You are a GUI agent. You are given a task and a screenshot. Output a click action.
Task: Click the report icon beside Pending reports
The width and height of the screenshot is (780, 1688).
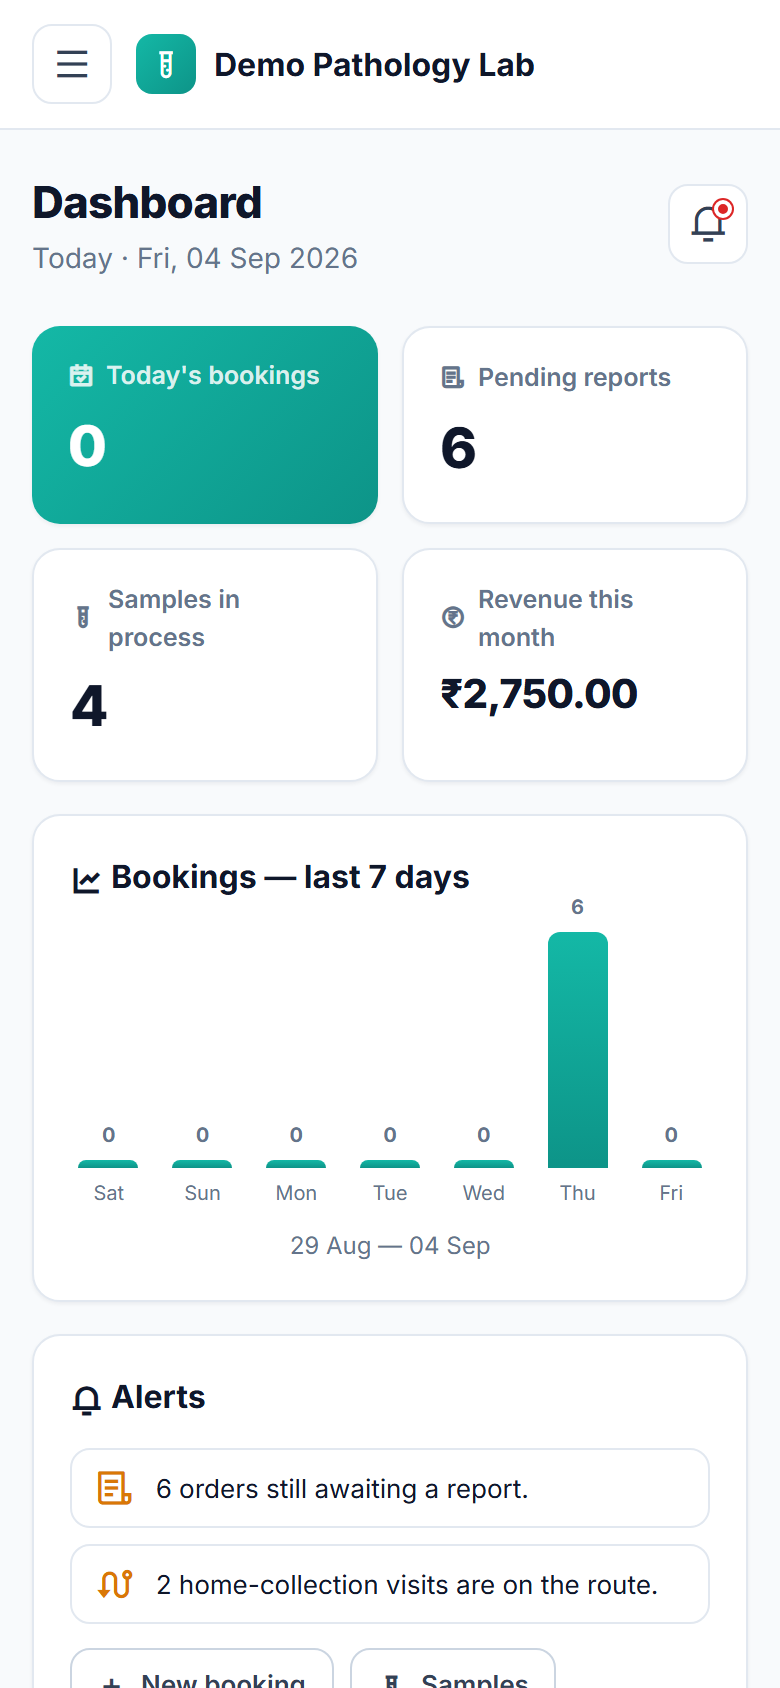coord(453,378)
